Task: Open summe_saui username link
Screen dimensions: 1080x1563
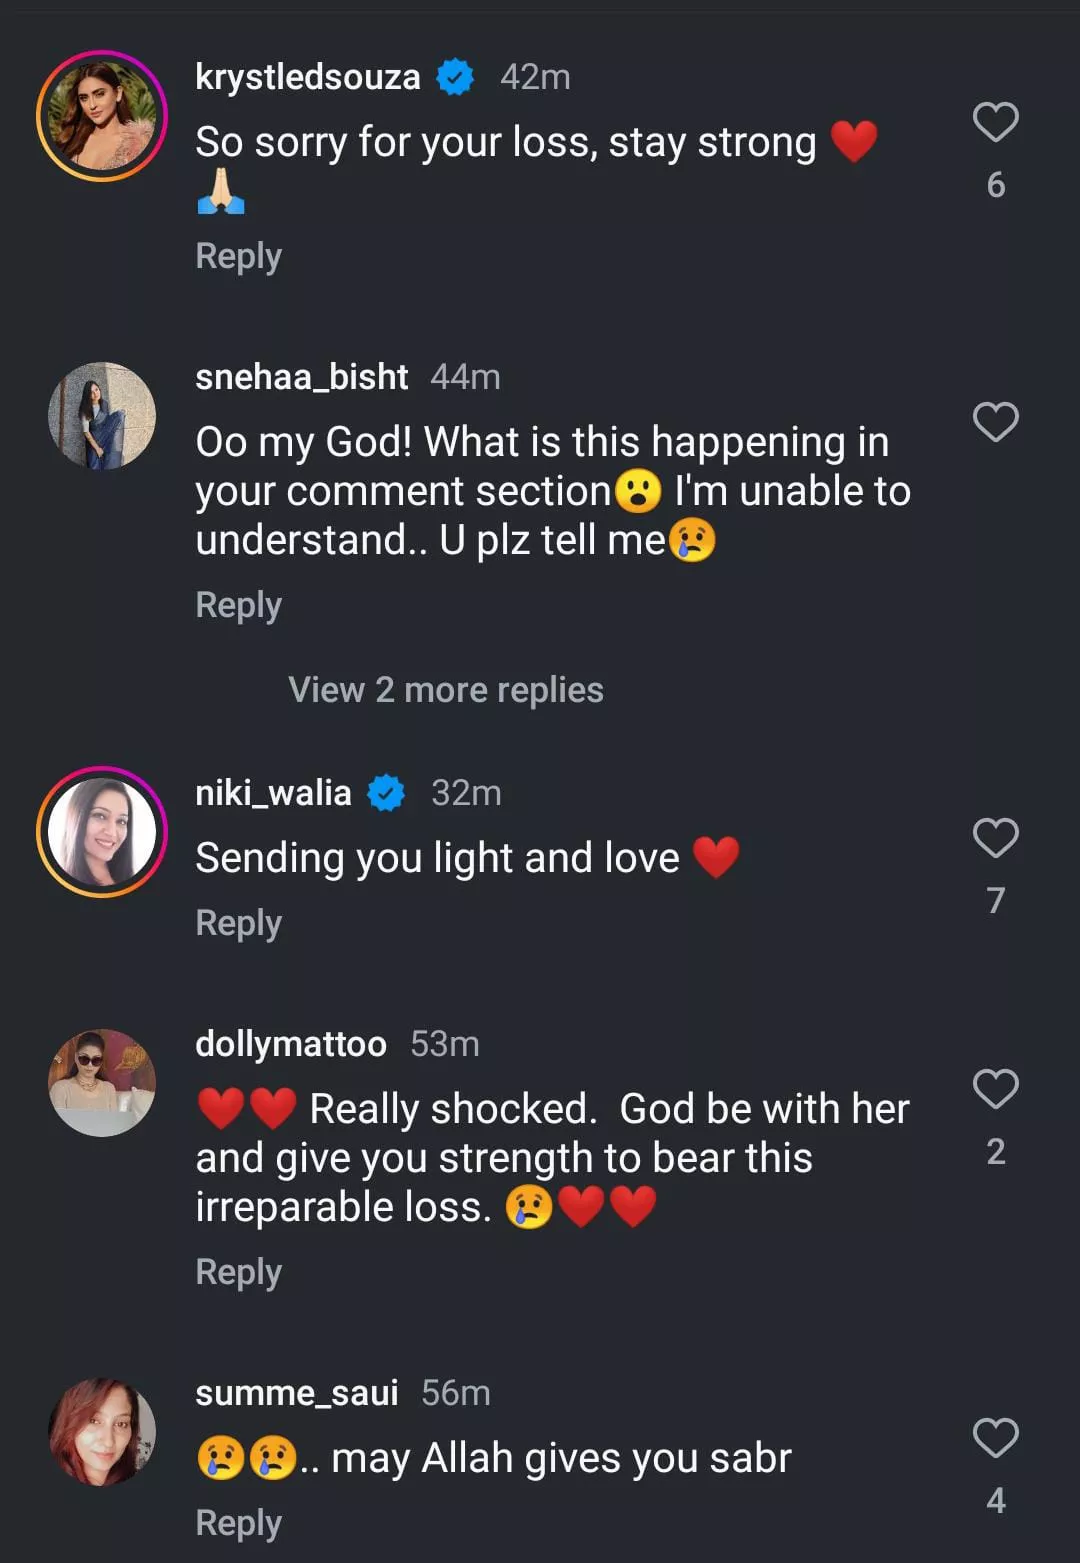Action: (x=296, y=1393)
